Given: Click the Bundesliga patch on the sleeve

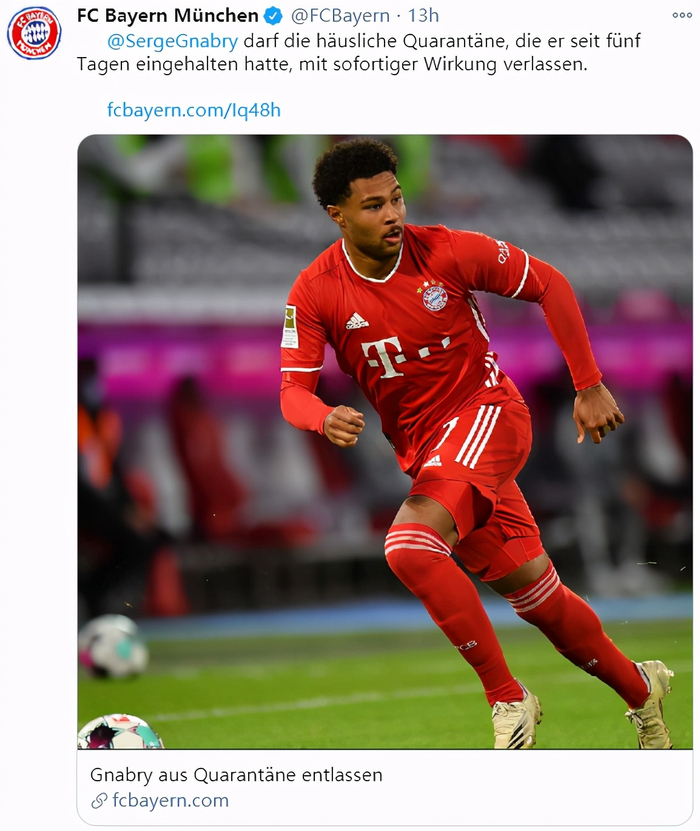Looking at the screenshot, I should click(290, 326).
